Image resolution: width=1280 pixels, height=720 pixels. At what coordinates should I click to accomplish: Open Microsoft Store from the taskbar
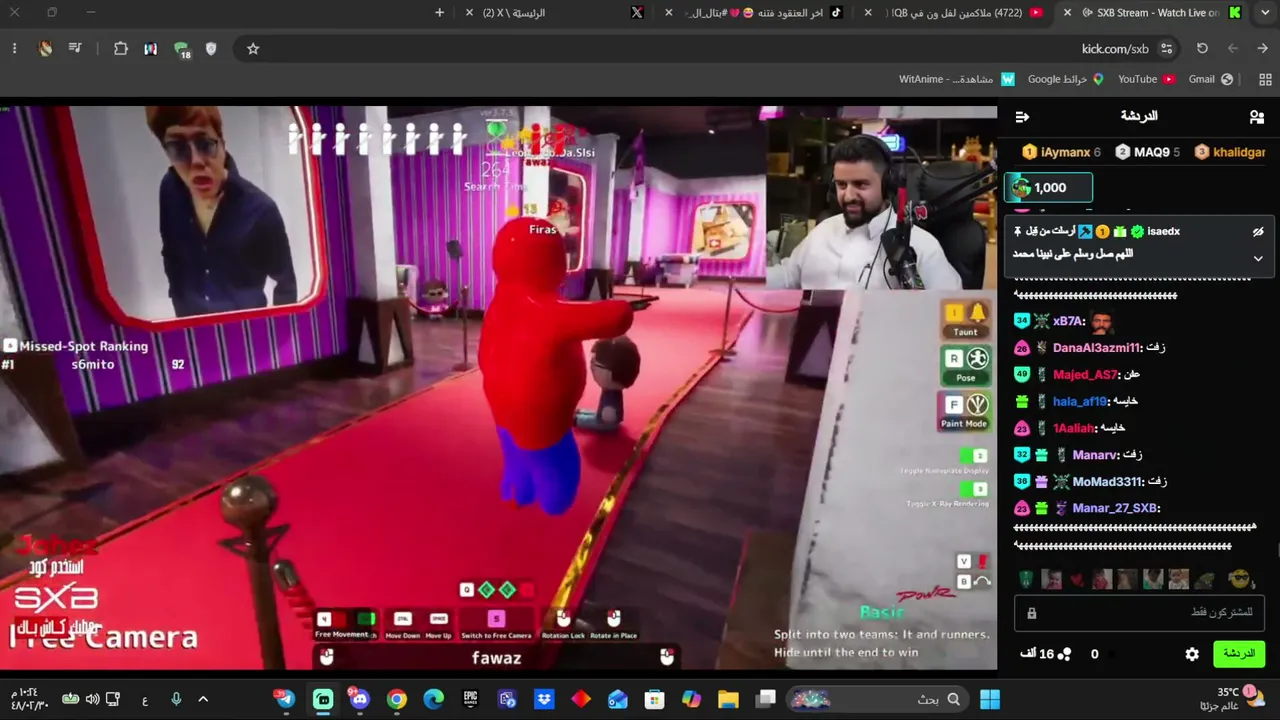point(654,699)
